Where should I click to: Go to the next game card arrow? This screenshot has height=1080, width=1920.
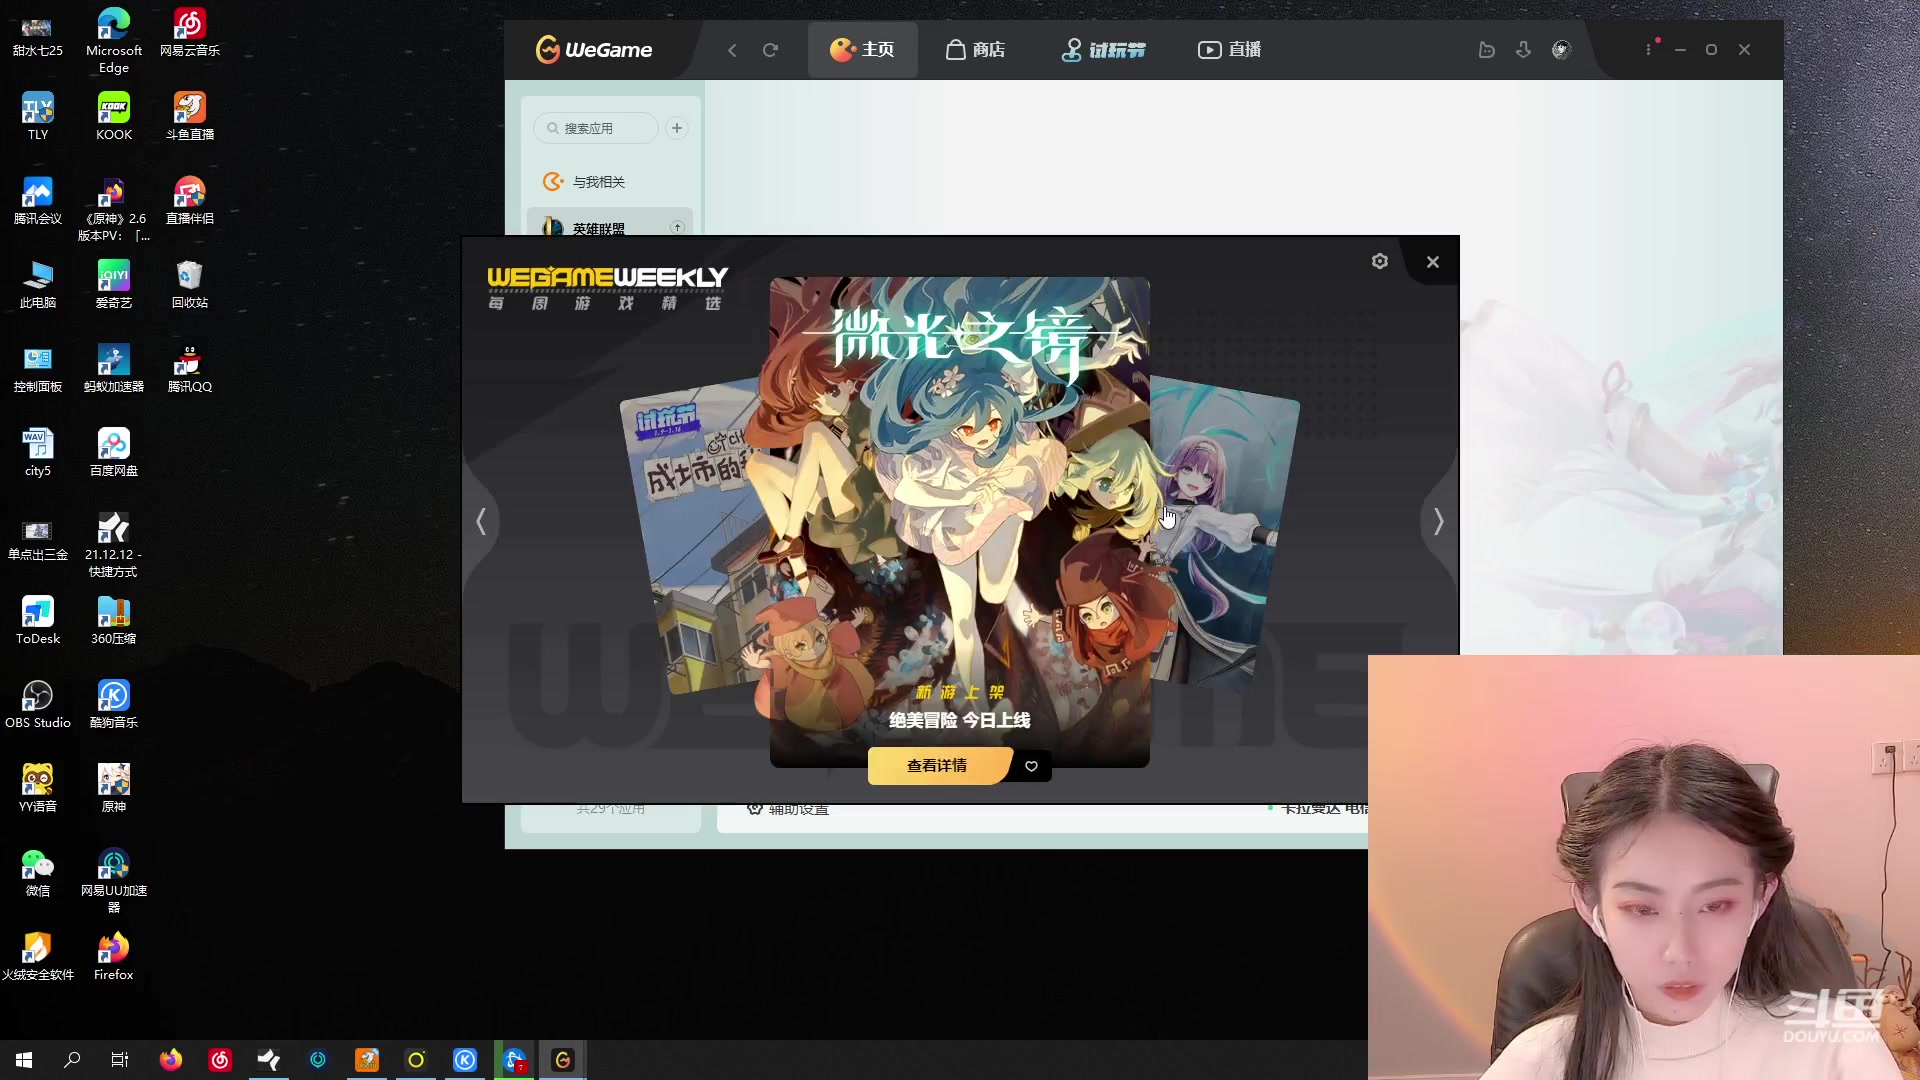tap(1438, 521)
